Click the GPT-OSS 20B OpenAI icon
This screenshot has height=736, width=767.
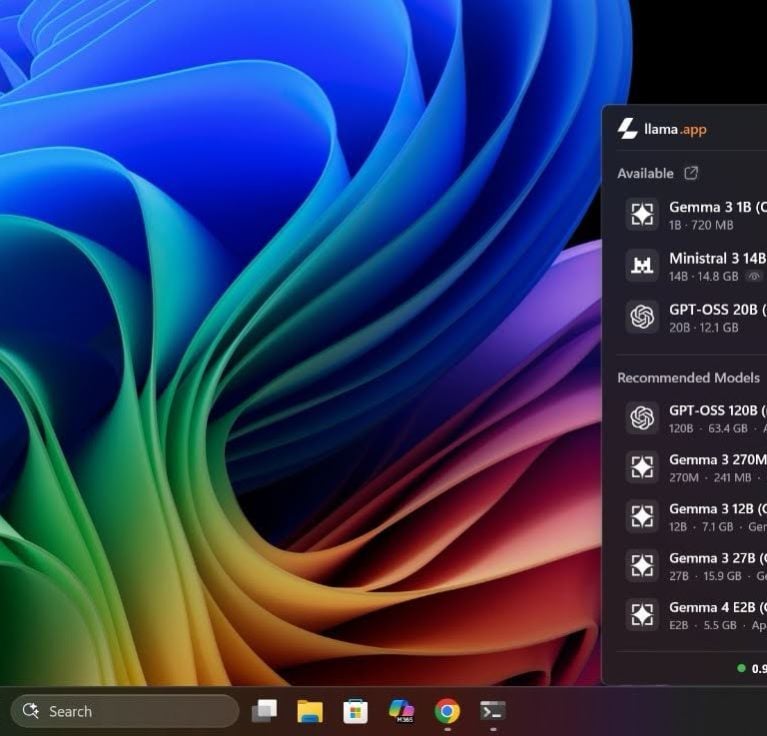coord(642,316)
